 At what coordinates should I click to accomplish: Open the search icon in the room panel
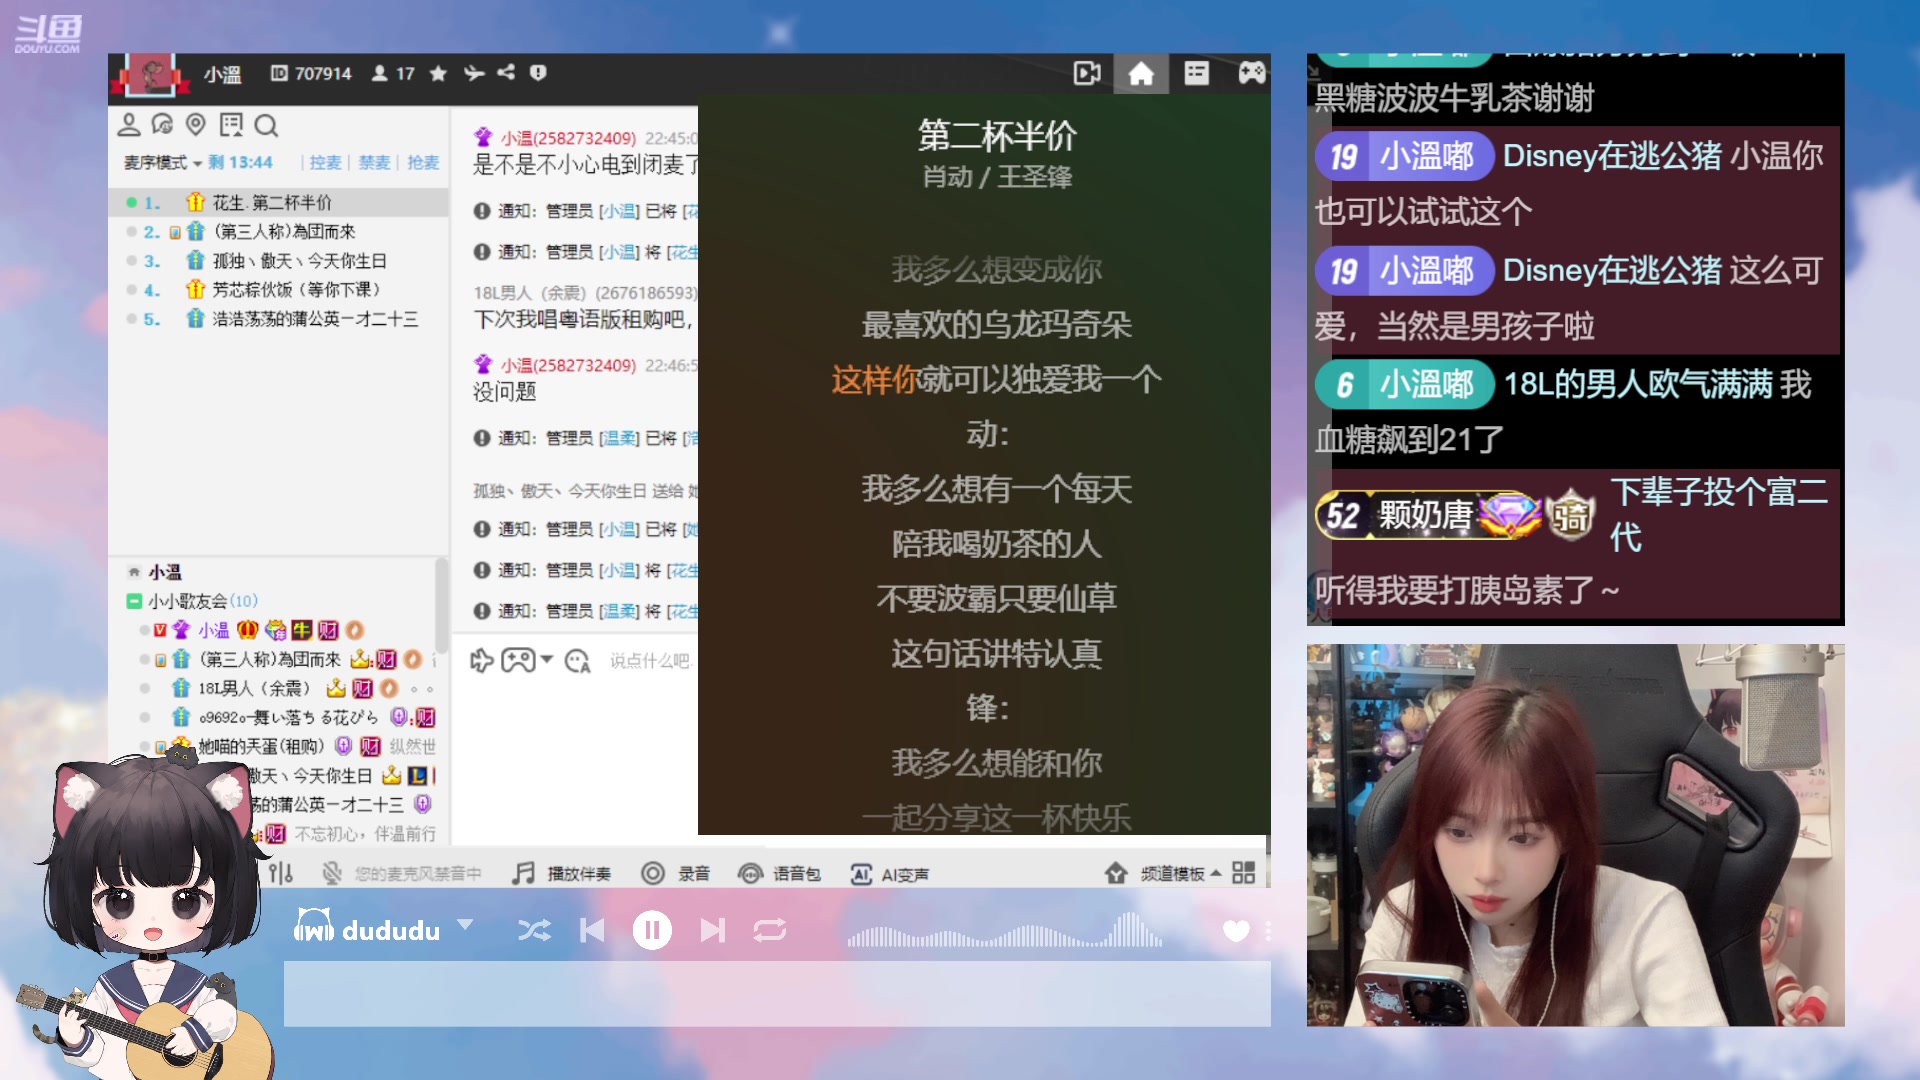click(x=266, y=126)
